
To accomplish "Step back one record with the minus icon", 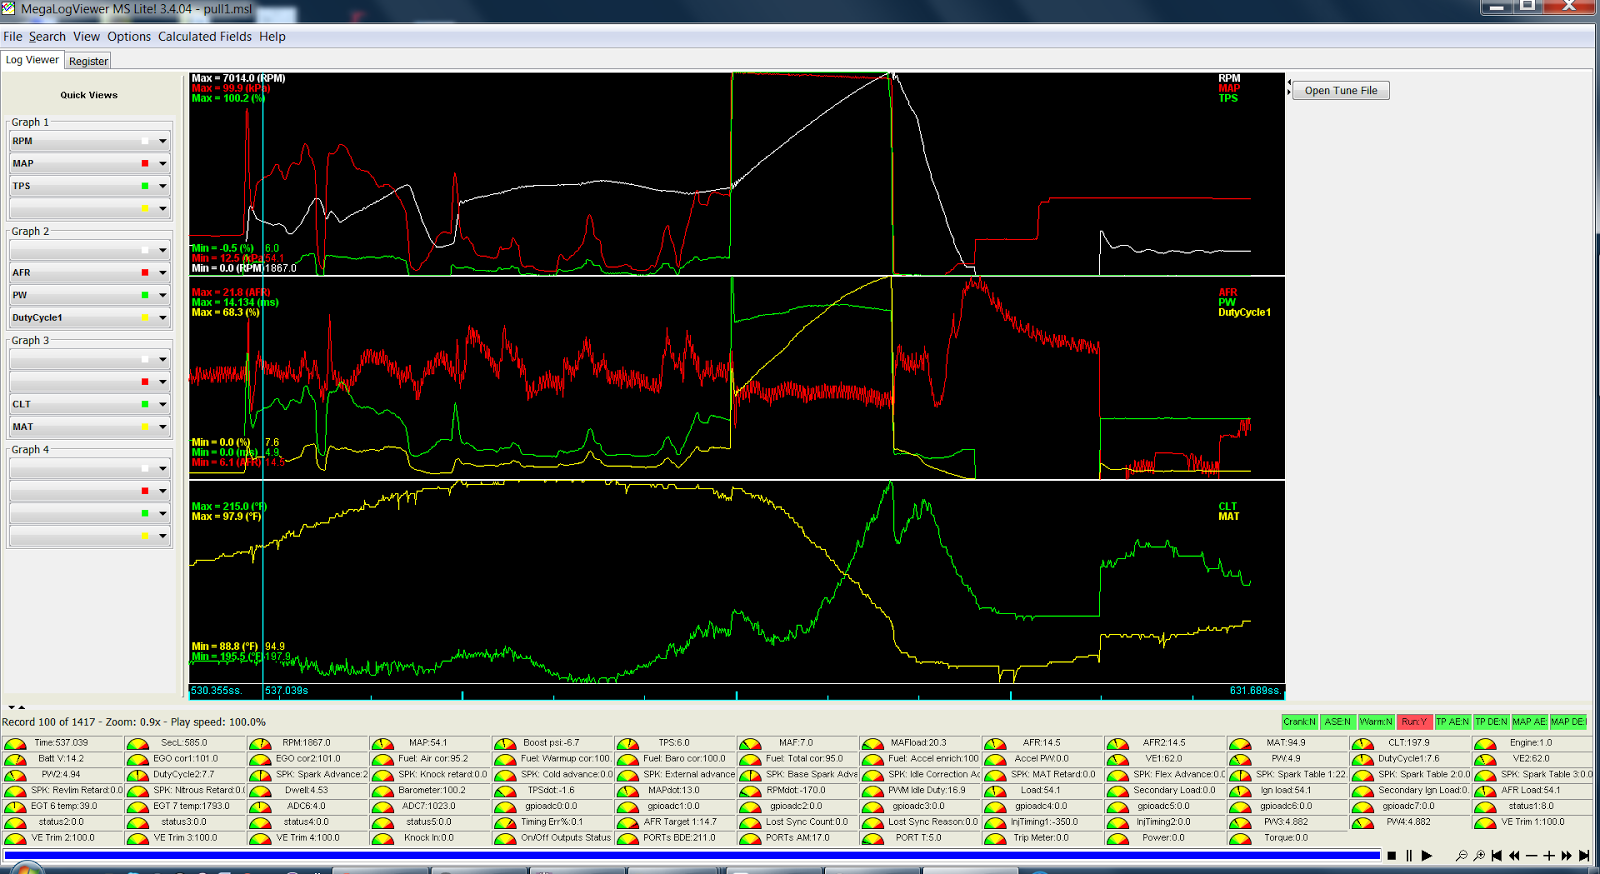I will [x=1531, y=855].
